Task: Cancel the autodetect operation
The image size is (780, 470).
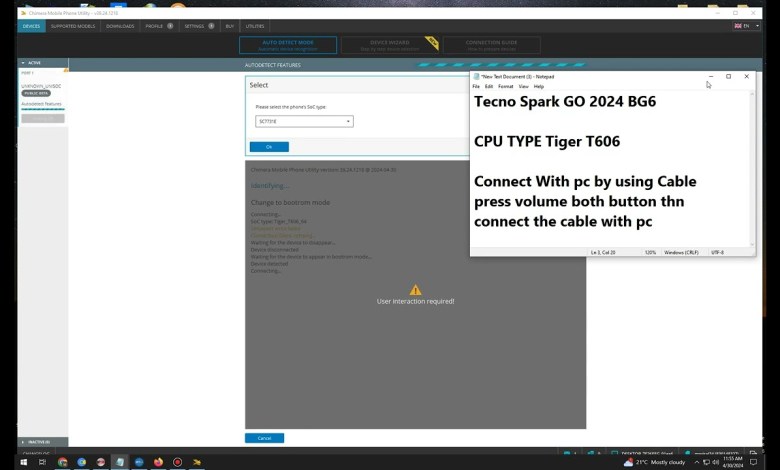Action: (264, 438)
